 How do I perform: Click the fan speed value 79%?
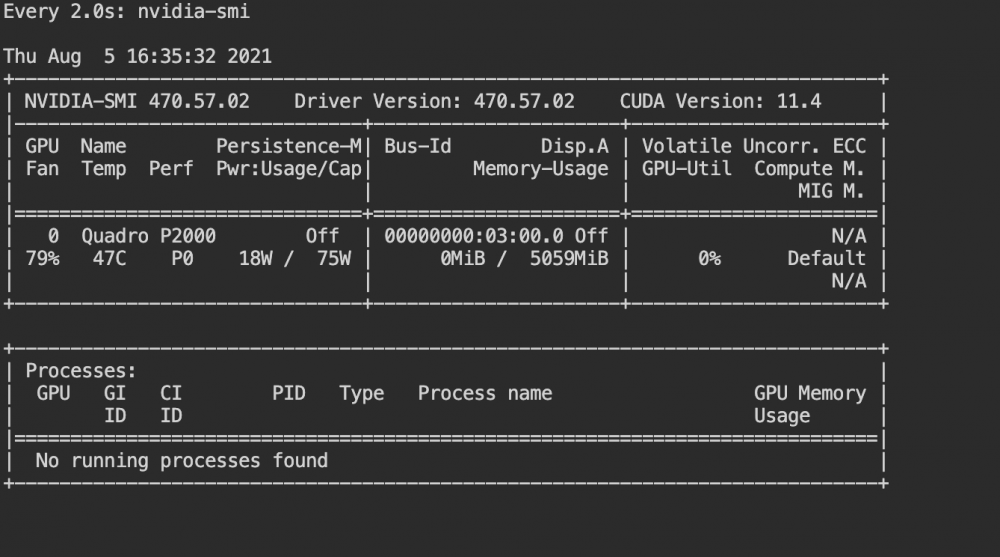[42, 258]
